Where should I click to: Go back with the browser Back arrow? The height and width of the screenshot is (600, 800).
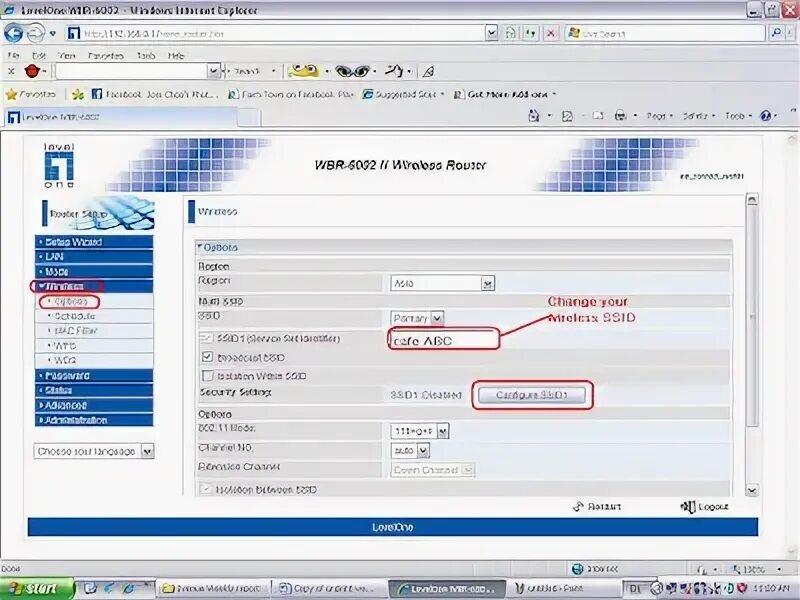tap(13, 34)
